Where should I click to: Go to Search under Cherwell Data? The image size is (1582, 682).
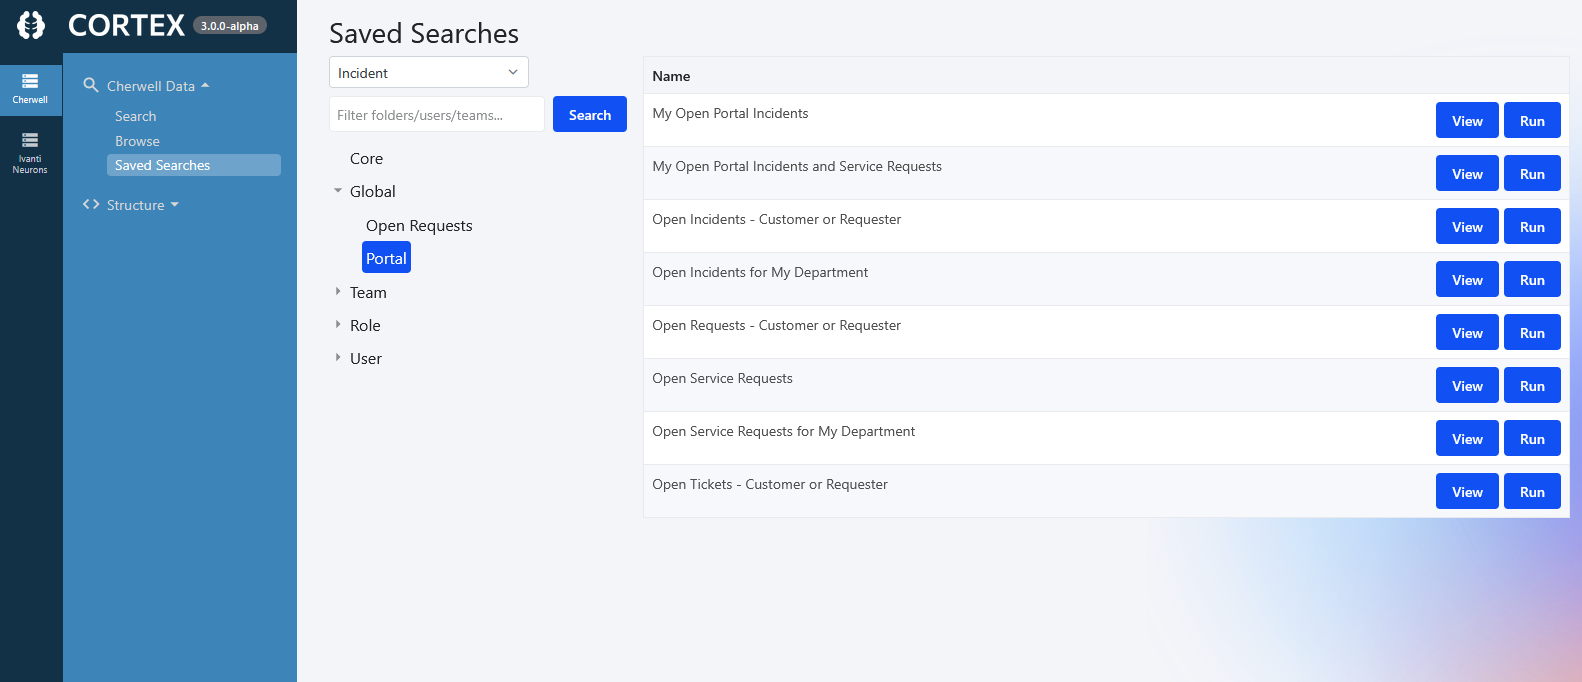[x=135, y=116]
